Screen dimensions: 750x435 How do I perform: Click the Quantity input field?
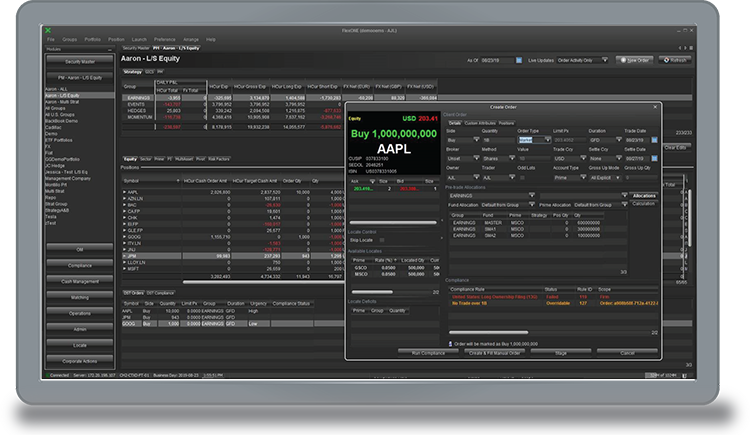pyautogui.click(x=497, y=140)
